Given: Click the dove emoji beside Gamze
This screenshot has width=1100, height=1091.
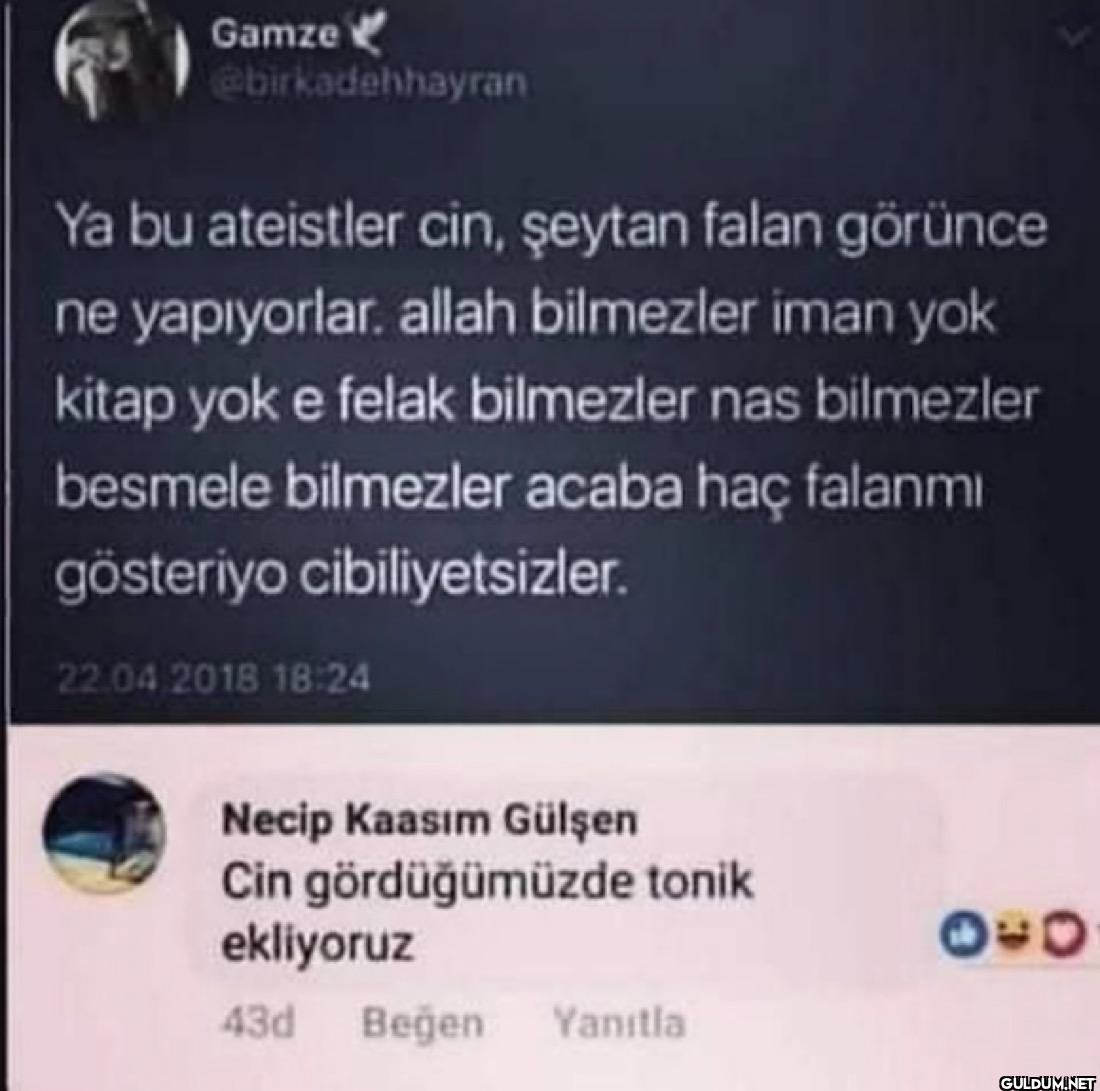Looking at the screenshot, I should 367,35.
